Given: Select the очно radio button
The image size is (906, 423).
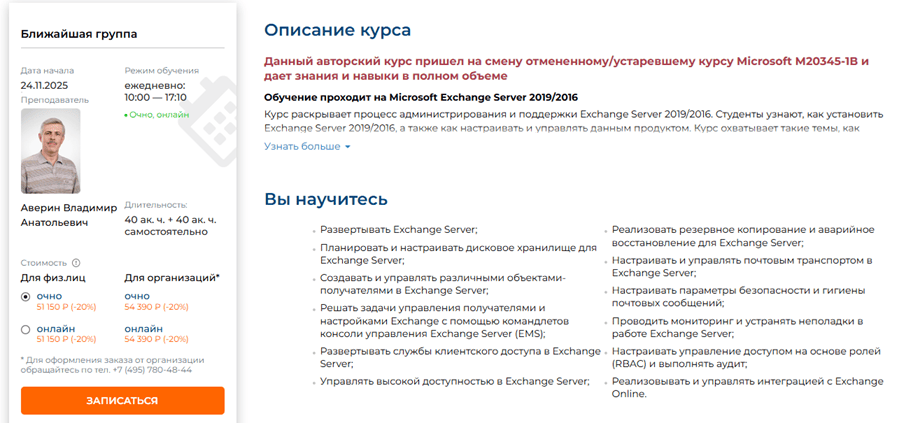Looking at the screenshot, I should pos(25,296).
